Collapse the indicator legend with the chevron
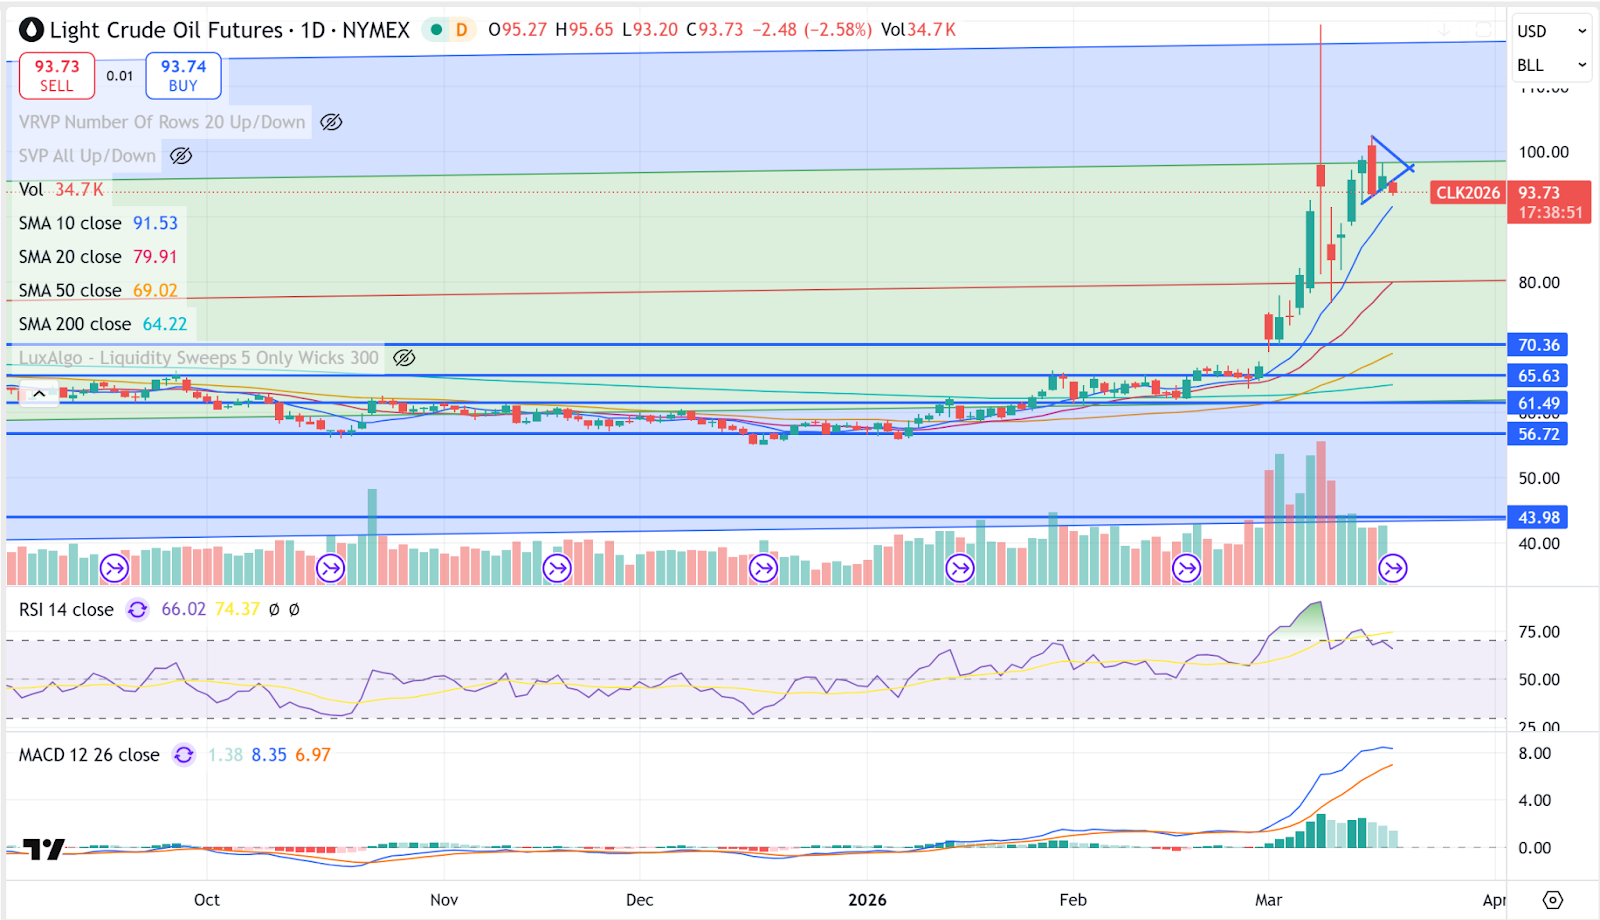The height and width of the screenshot is (920, 1600). click(38, 394)
